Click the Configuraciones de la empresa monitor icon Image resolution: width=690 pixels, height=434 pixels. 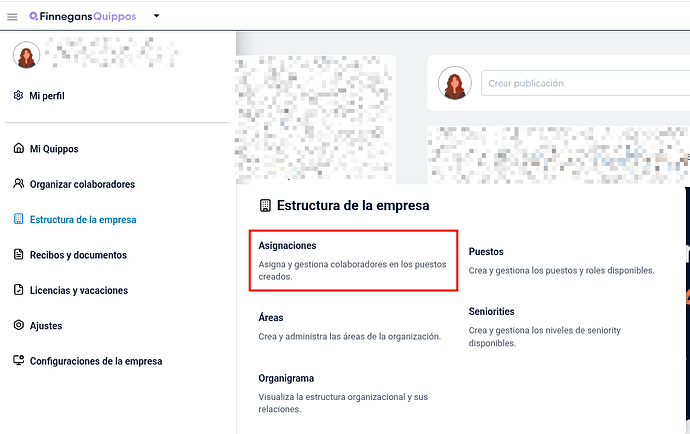coord(18,360)
